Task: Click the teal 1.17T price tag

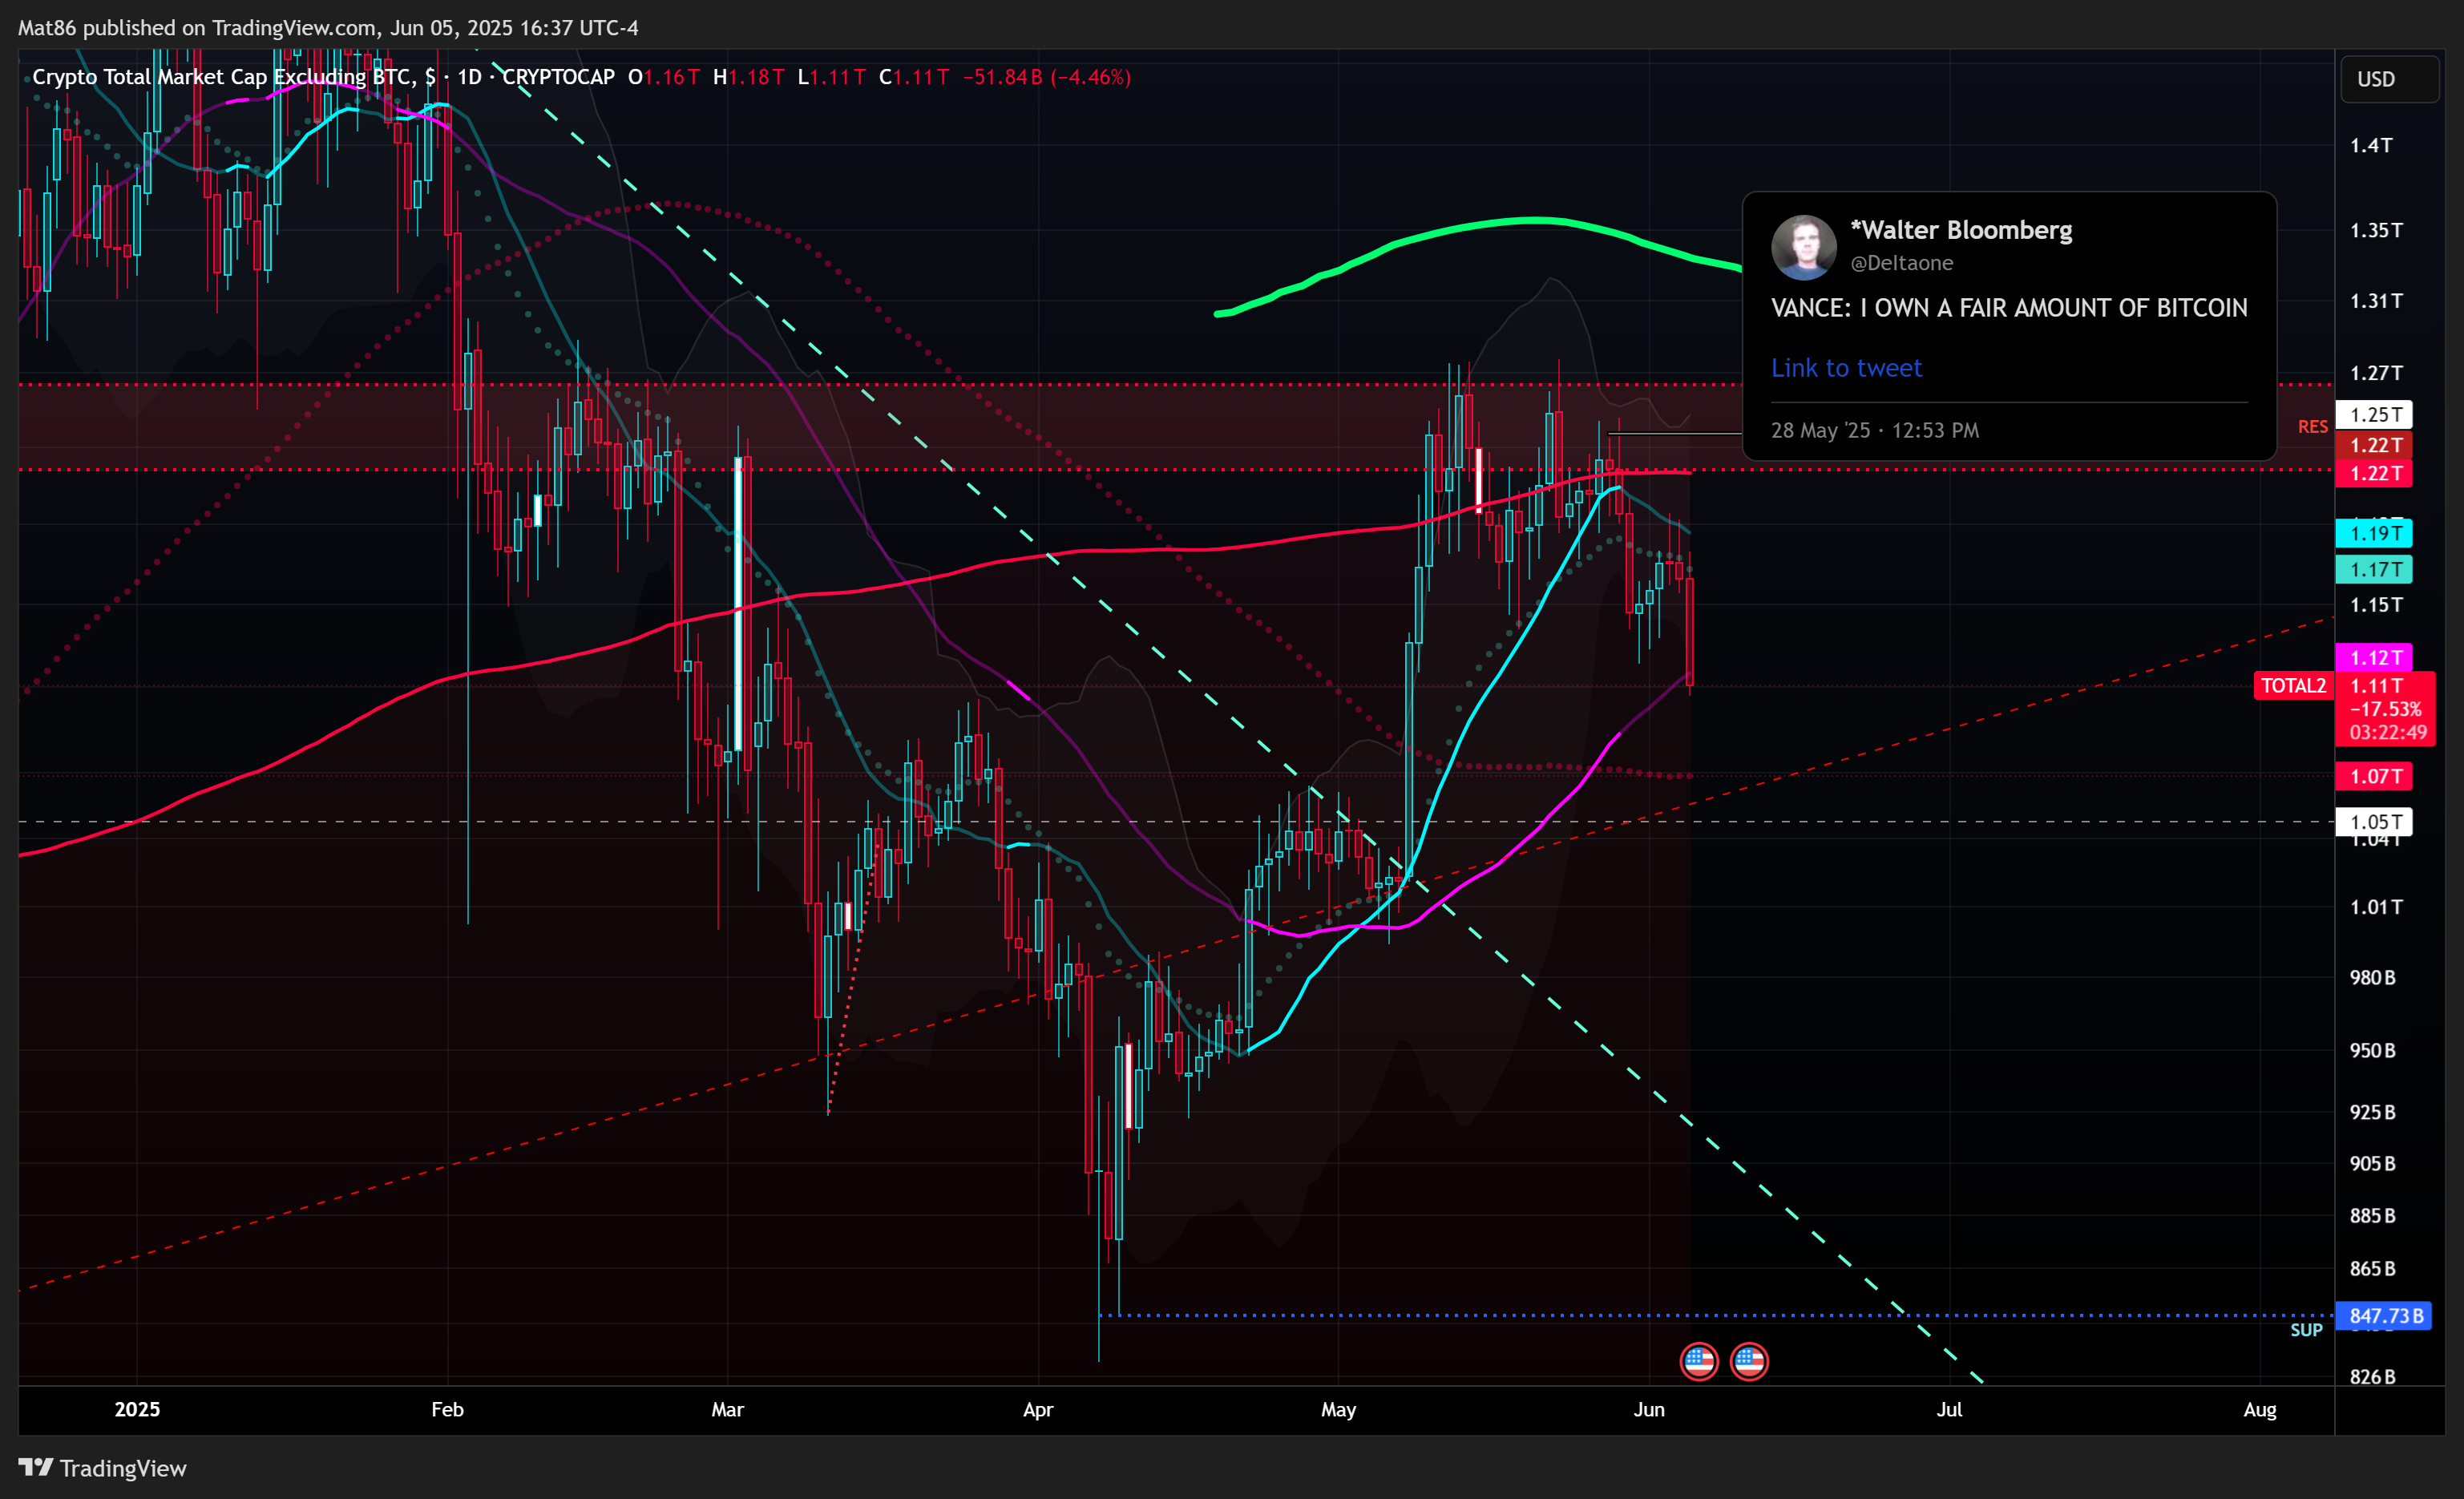Action: click(2373, 570)
